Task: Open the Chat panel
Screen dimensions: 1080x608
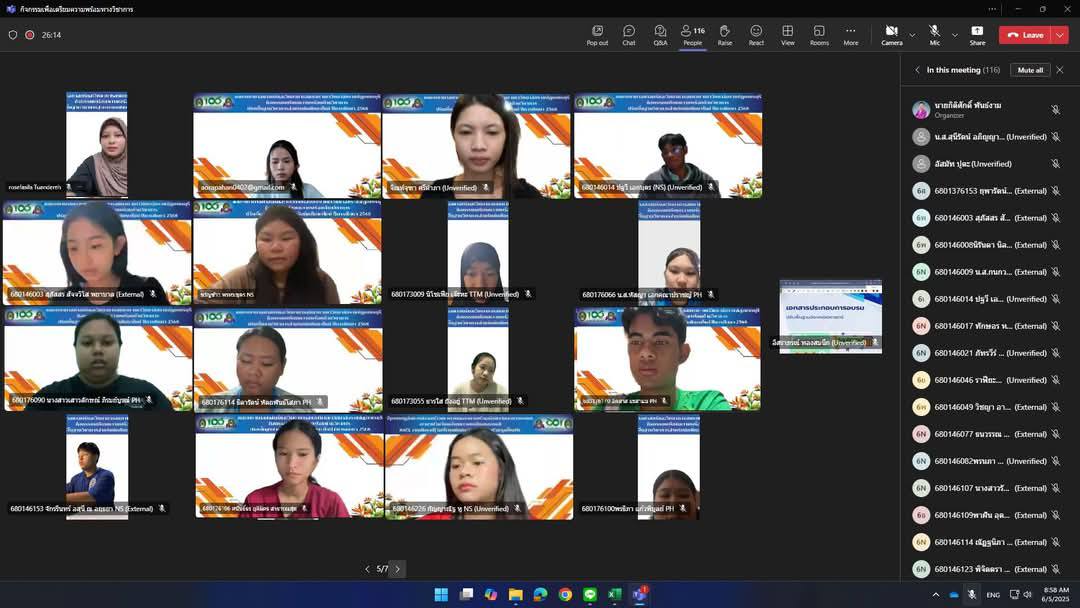Action: tap(628, 35)
